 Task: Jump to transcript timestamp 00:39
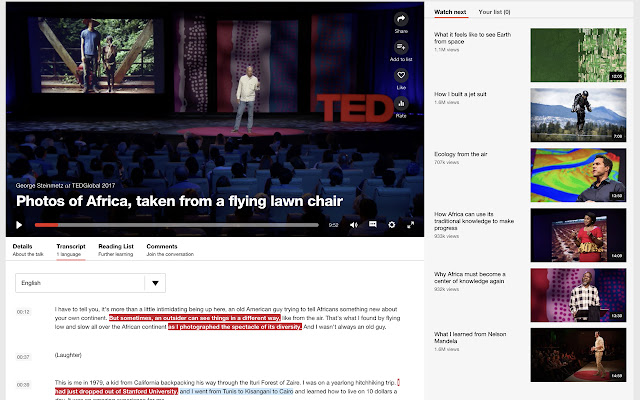(x=23, y=385)
